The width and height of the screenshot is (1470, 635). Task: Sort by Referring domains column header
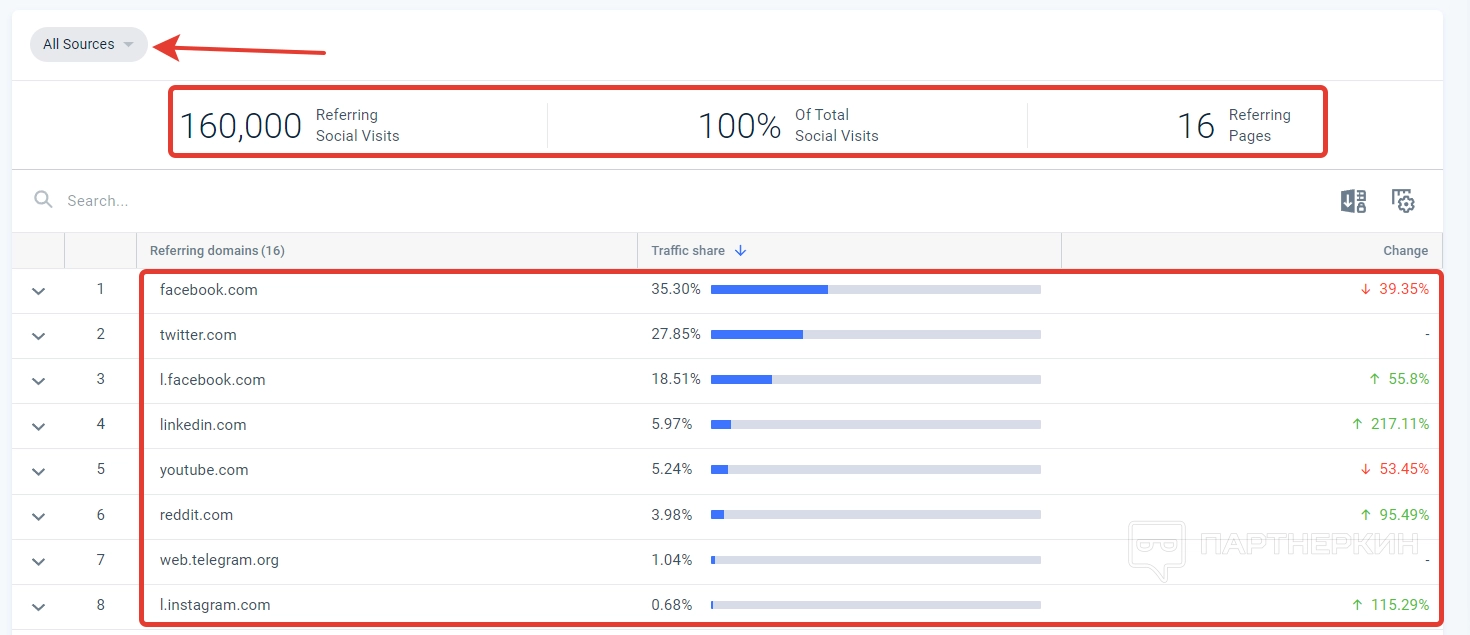[x=217, y=251]
